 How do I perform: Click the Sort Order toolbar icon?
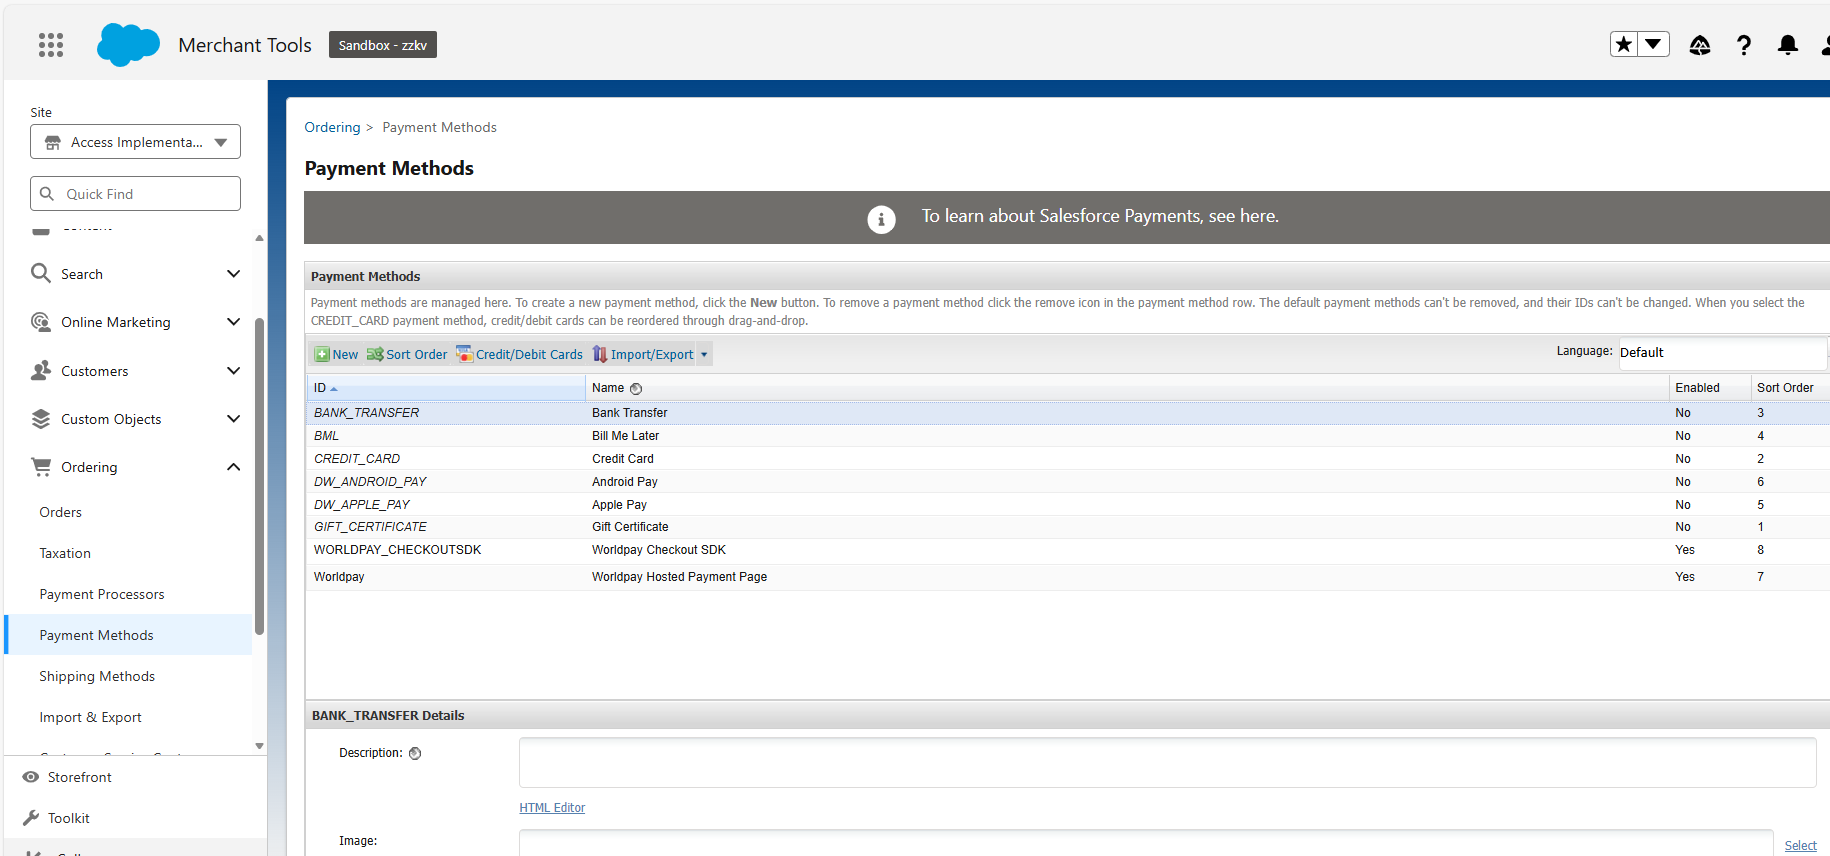tap(375, 354)
